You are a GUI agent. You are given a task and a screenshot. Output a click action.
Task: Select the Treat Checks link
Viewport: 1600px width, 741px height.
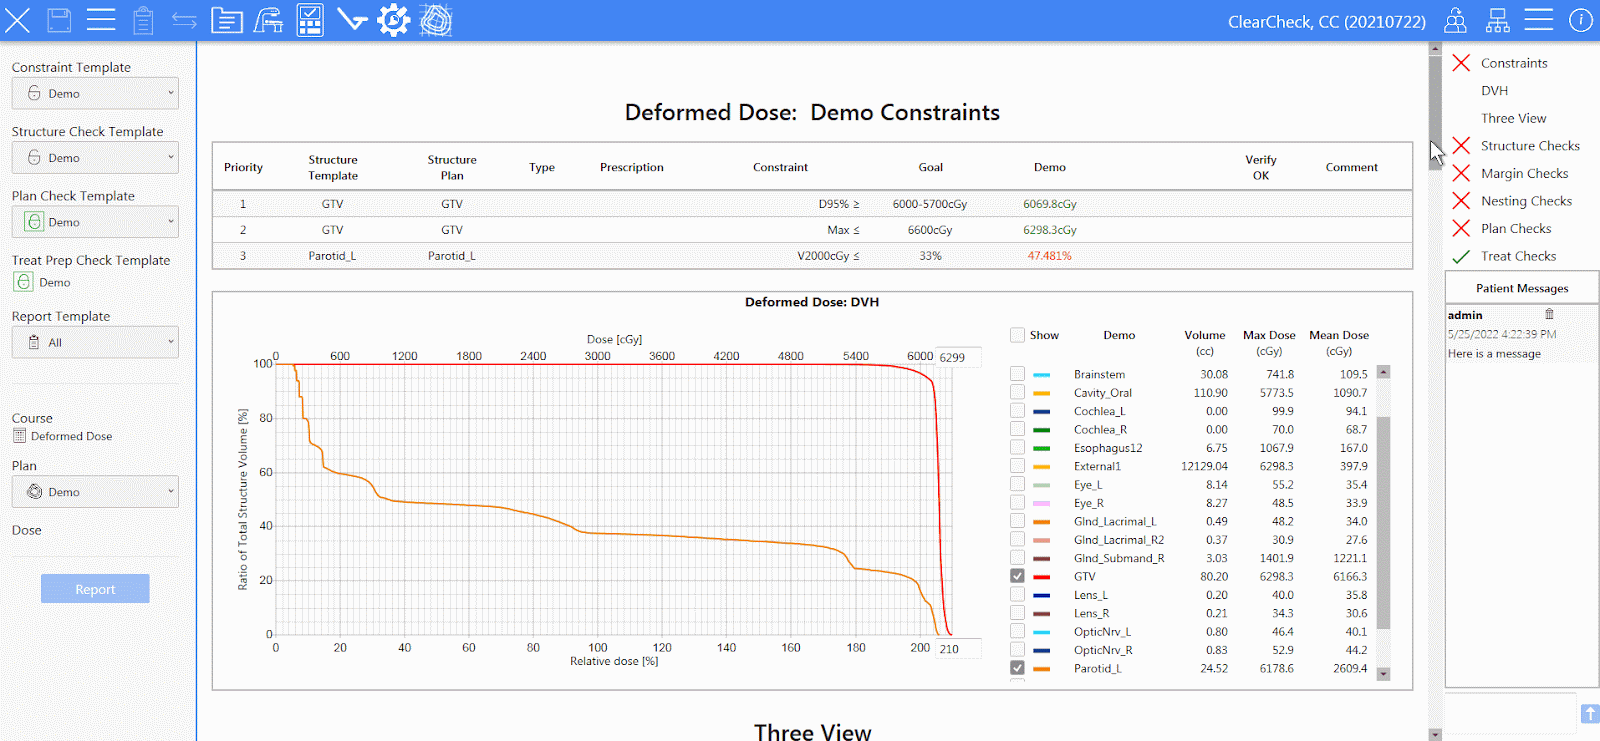(x=1518, y=256)
